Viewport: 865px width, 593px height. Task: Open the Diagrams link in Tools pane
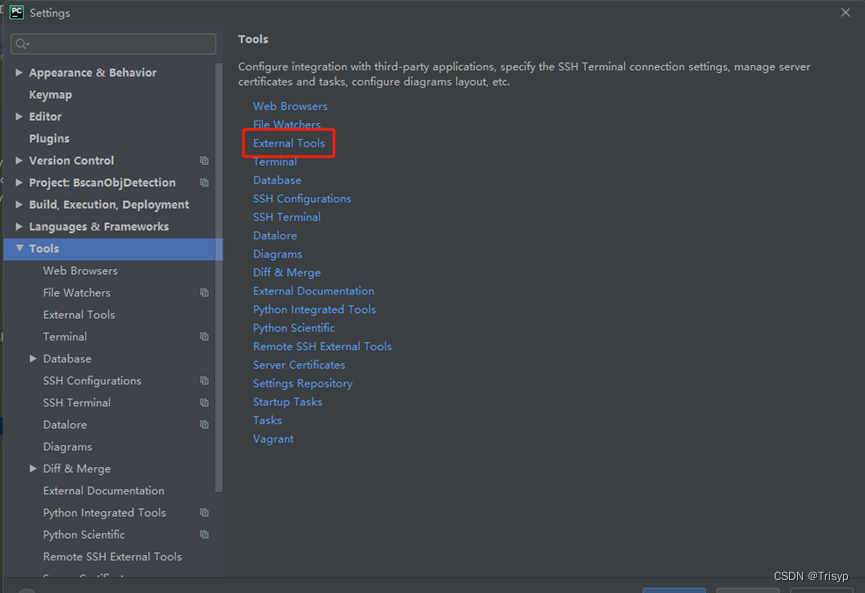tap(277, 254)
